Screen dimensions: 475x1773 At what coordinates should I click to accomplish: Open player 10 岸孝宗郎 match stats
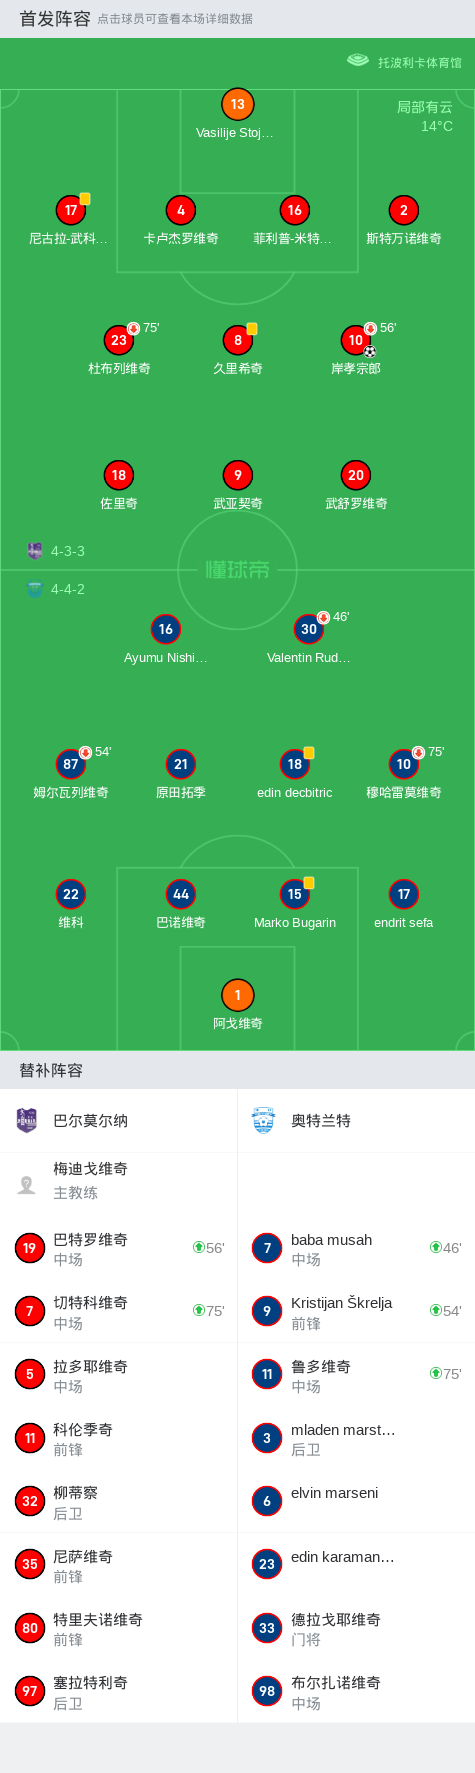pyautogui.click(x=356, y=350)
